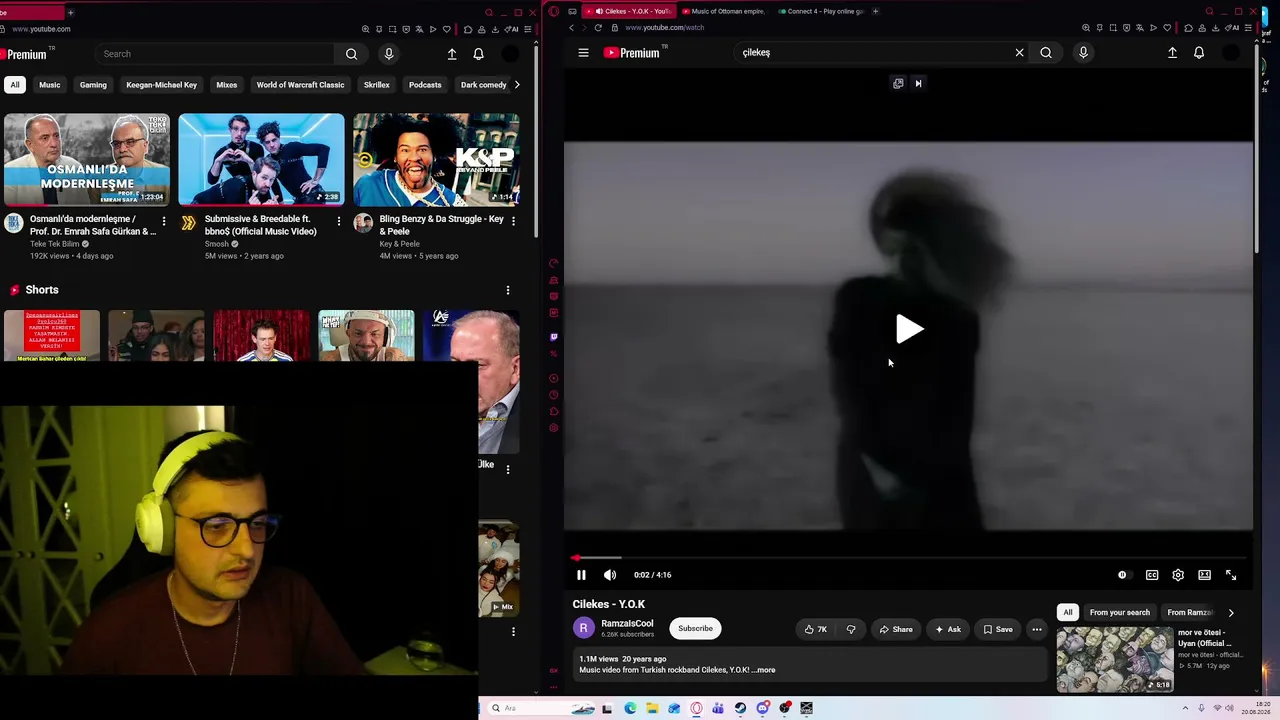Image resolution: width=1280 pixels, height=720 pixels.
Task: Open the Twitch icon in the Opera sidebar
Action: pyautogui.click(x=554, y=337)
